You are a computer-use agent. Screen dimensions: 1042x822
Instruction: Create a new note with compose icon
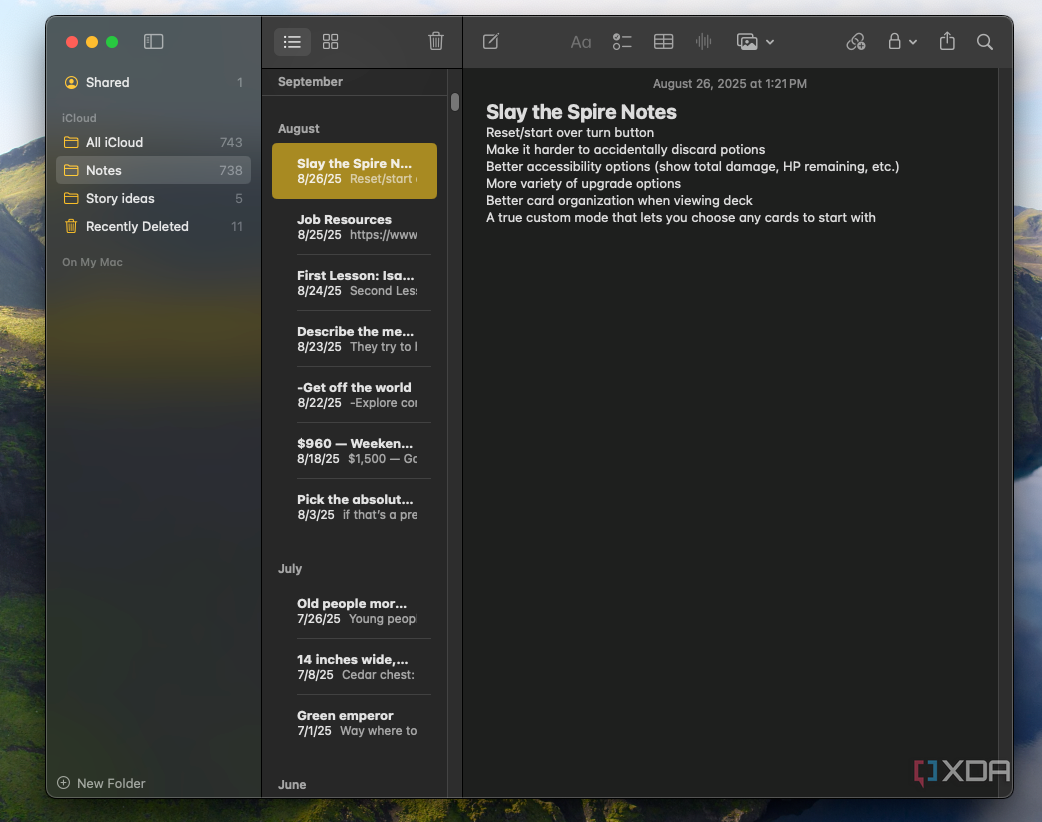tap(490, 42)
